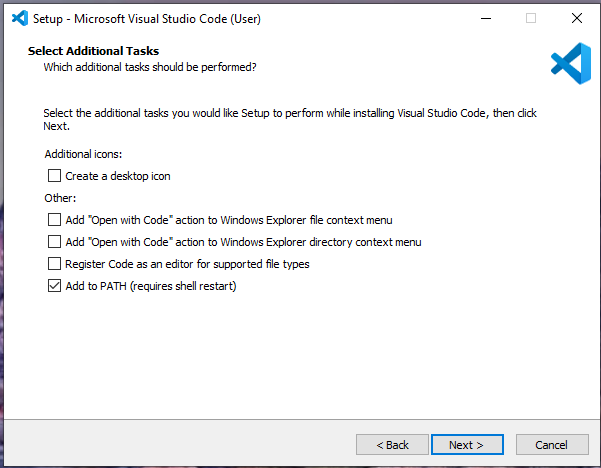Viewport: 601px width, 468px height.
Task: Go back with the Back button
Action: click(392, 445)
